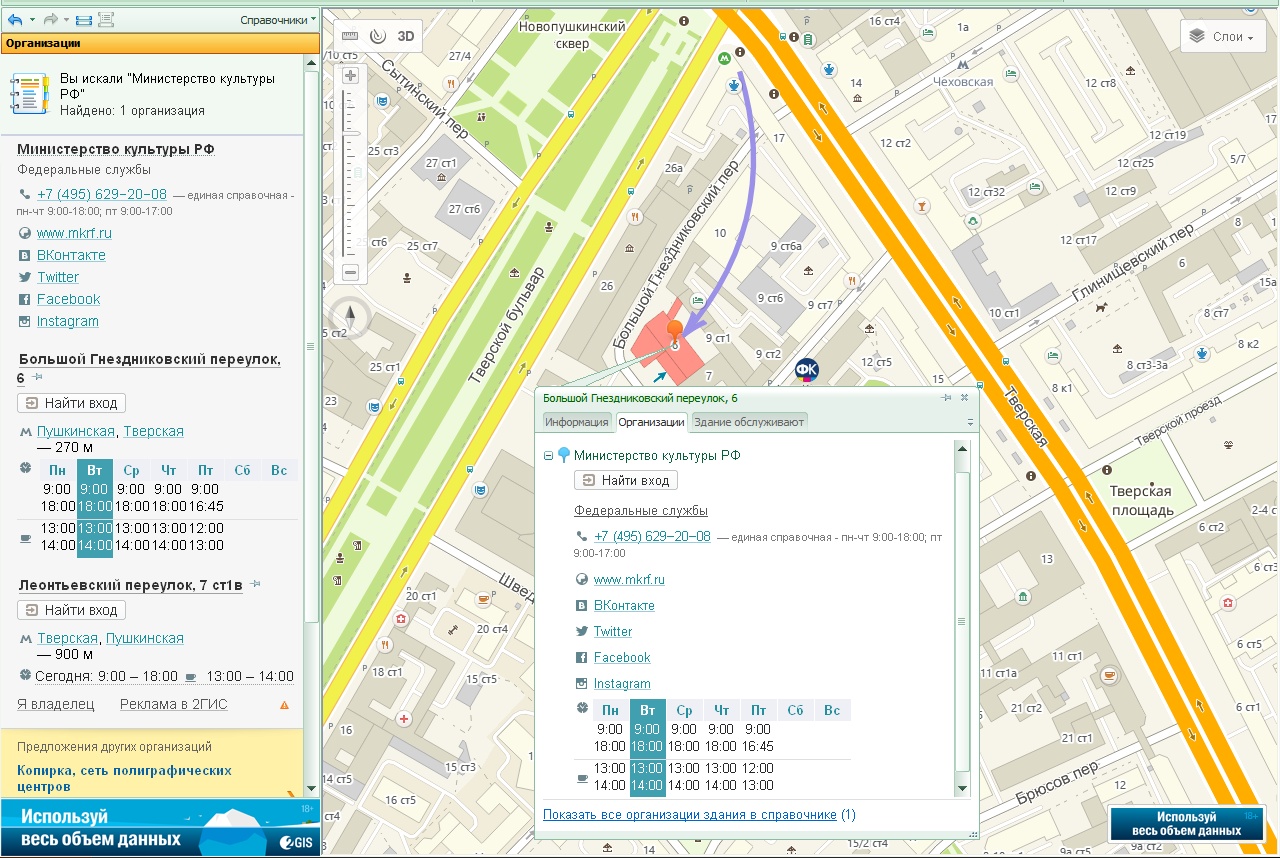Click pin icon next to Гнездниковский переулок, 6 in sidebar
Viewport: 1280px width, 858px height.
(37, 377)
